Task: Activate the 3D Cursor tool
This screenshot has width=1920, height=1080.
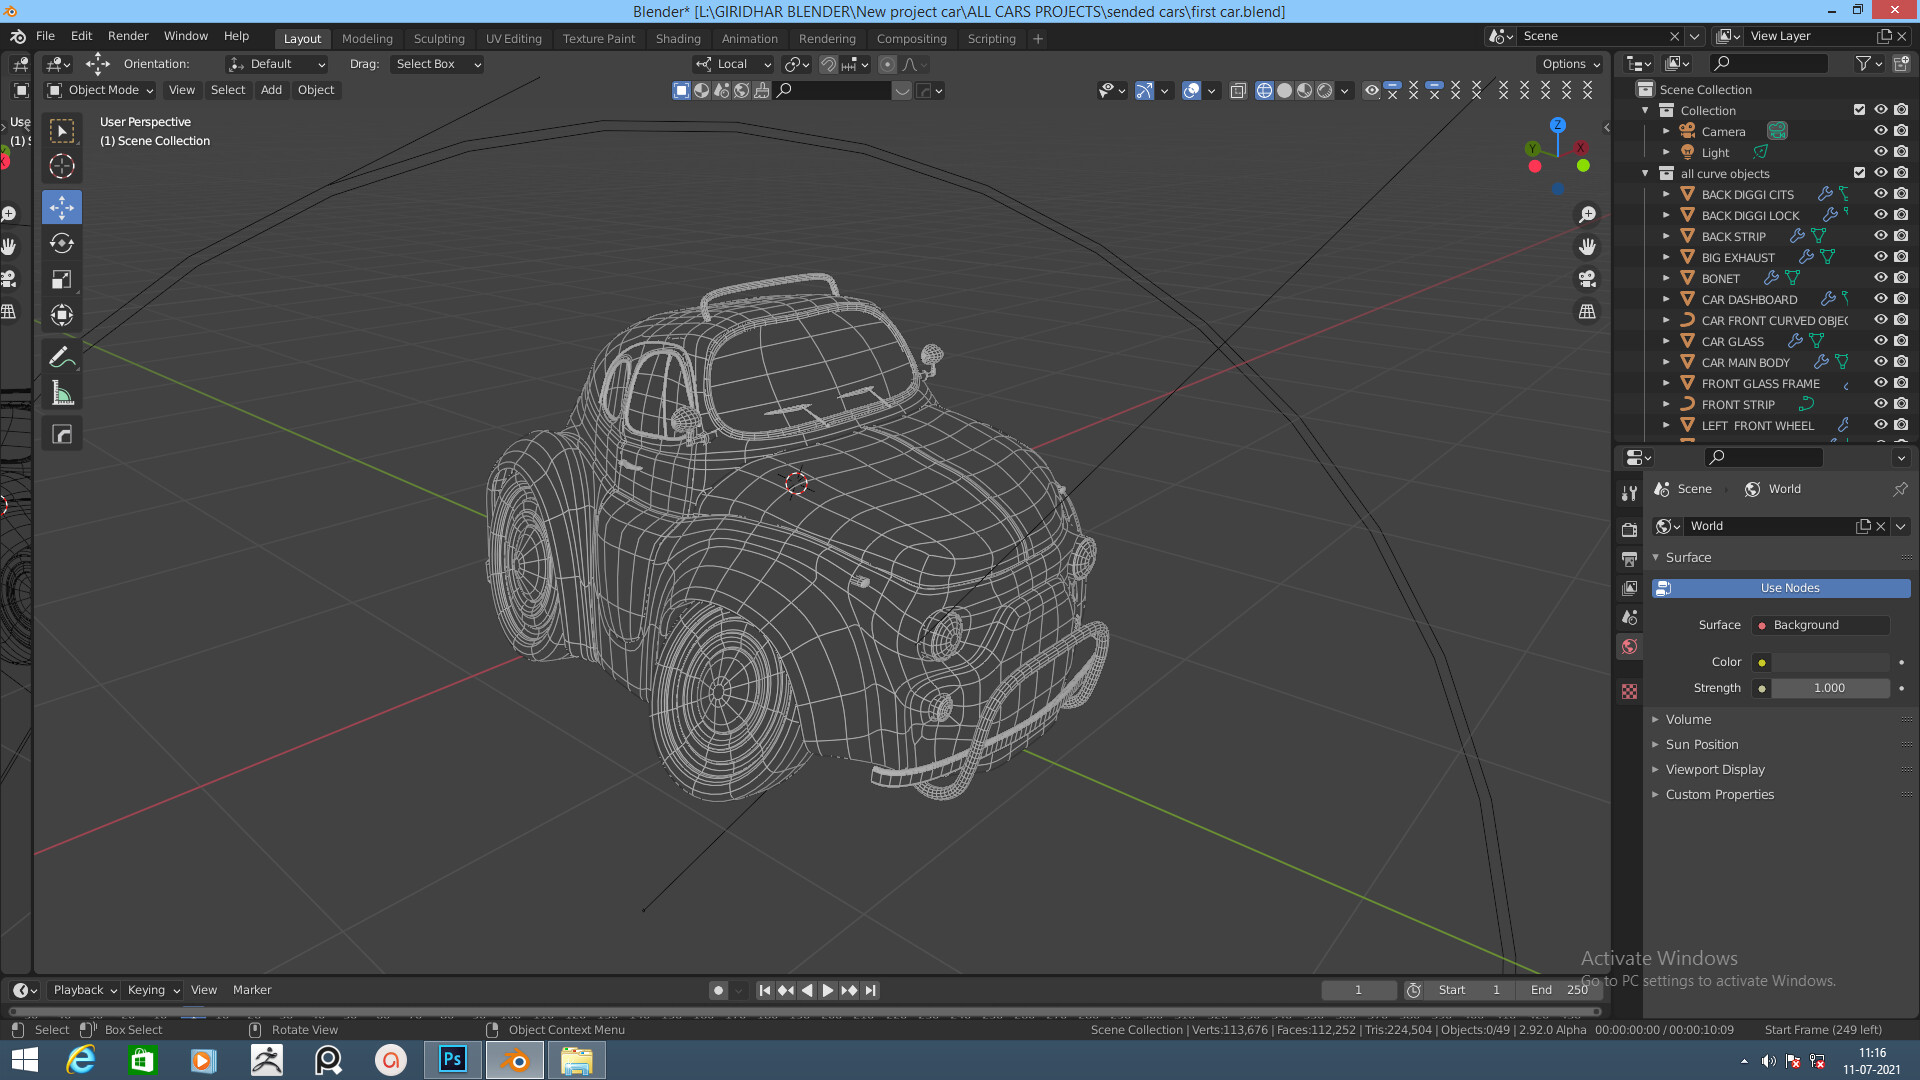Action: pos(61,167)
